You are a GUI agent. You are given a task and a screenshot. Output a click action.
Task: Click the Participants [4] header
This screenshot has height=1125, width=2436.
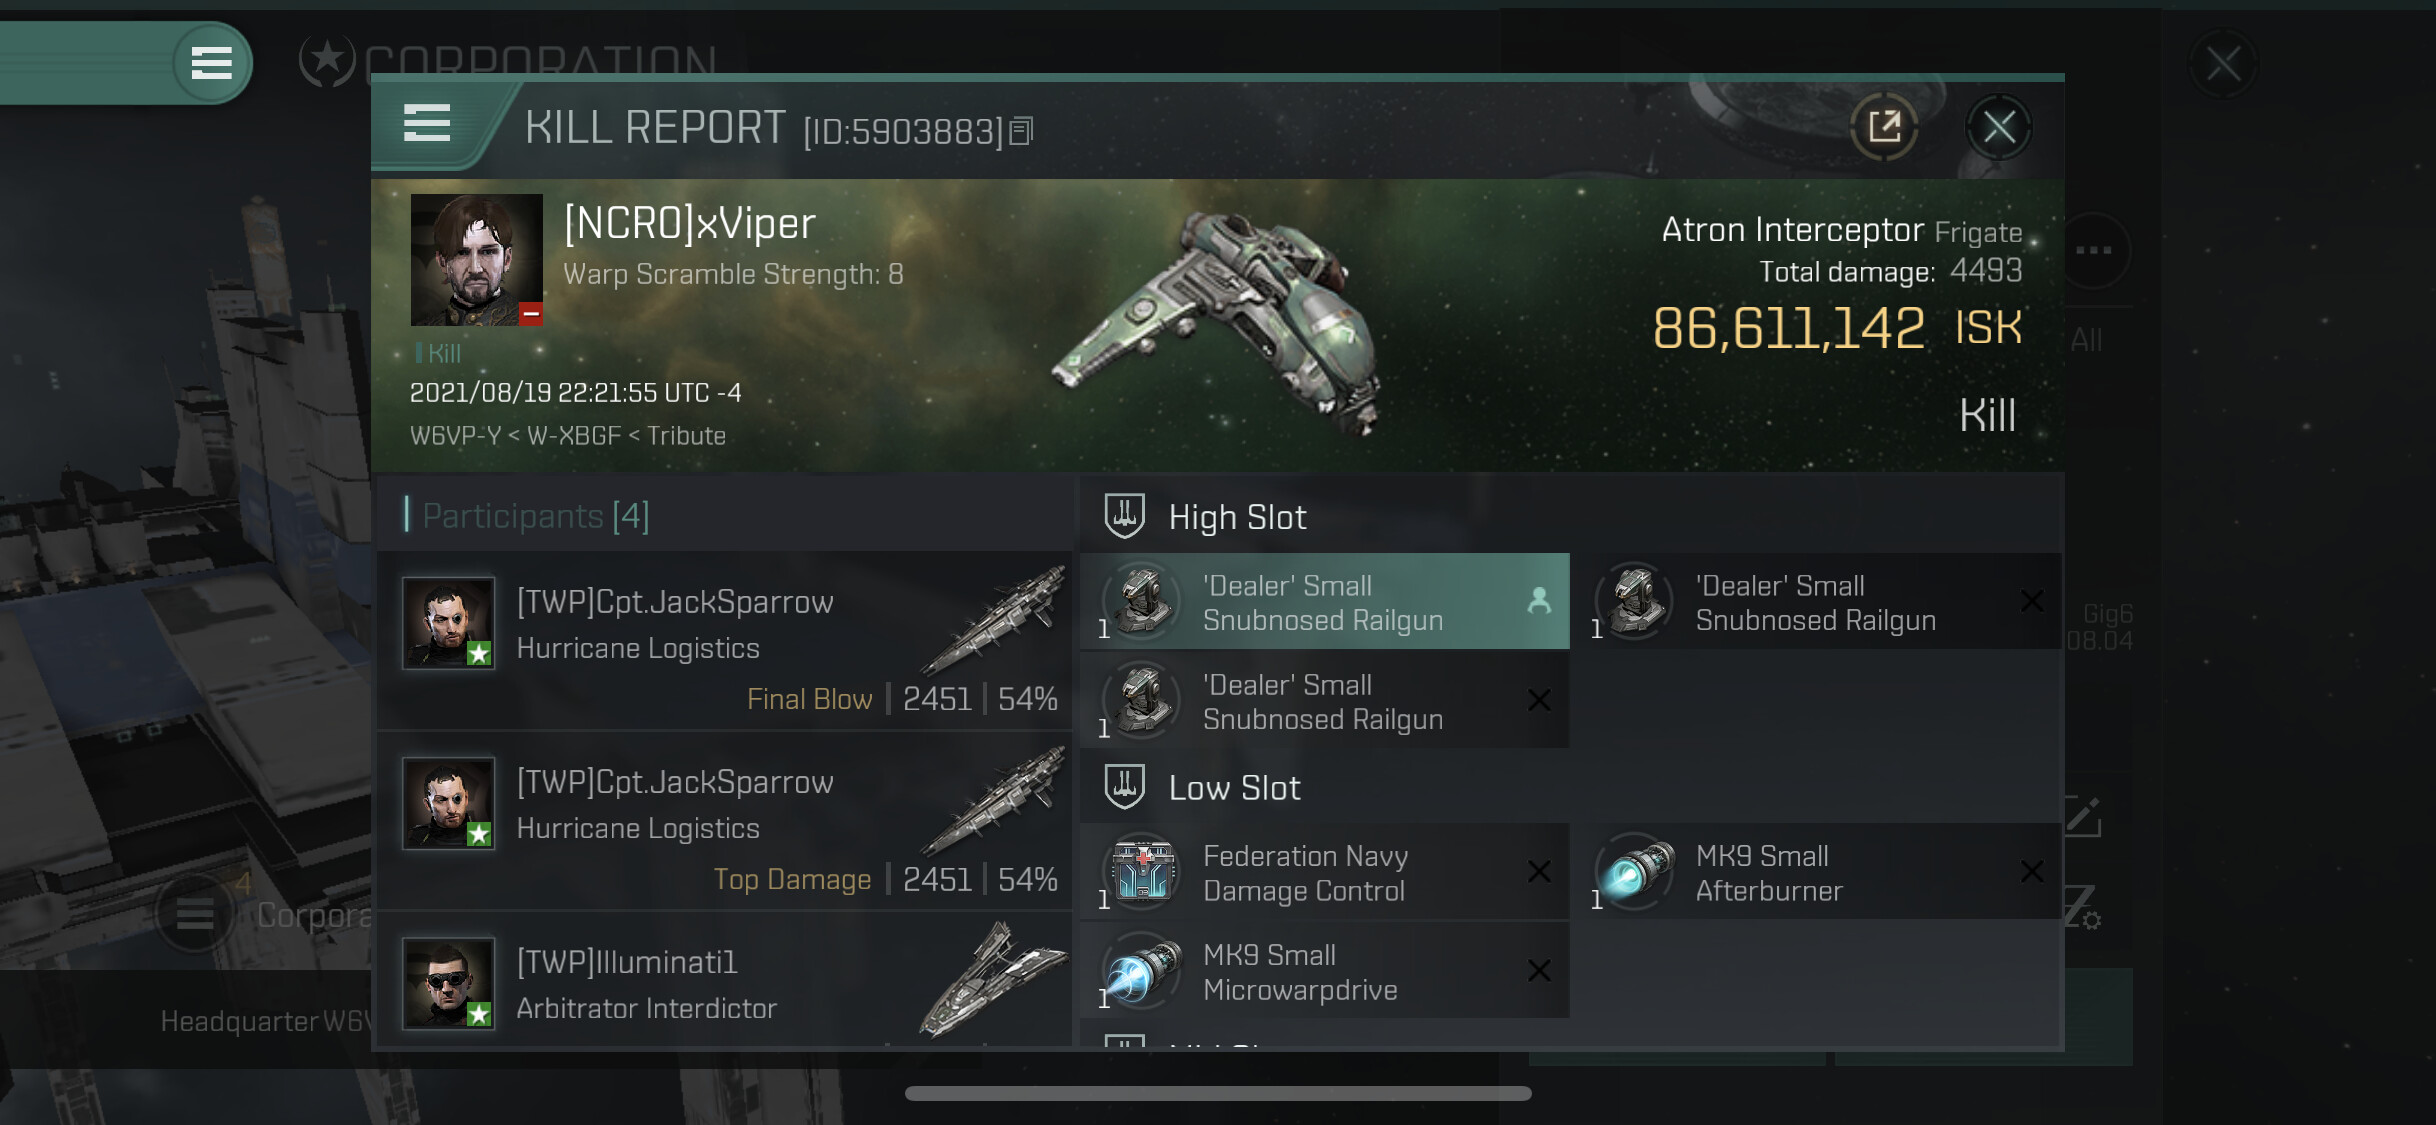point(535,516)
